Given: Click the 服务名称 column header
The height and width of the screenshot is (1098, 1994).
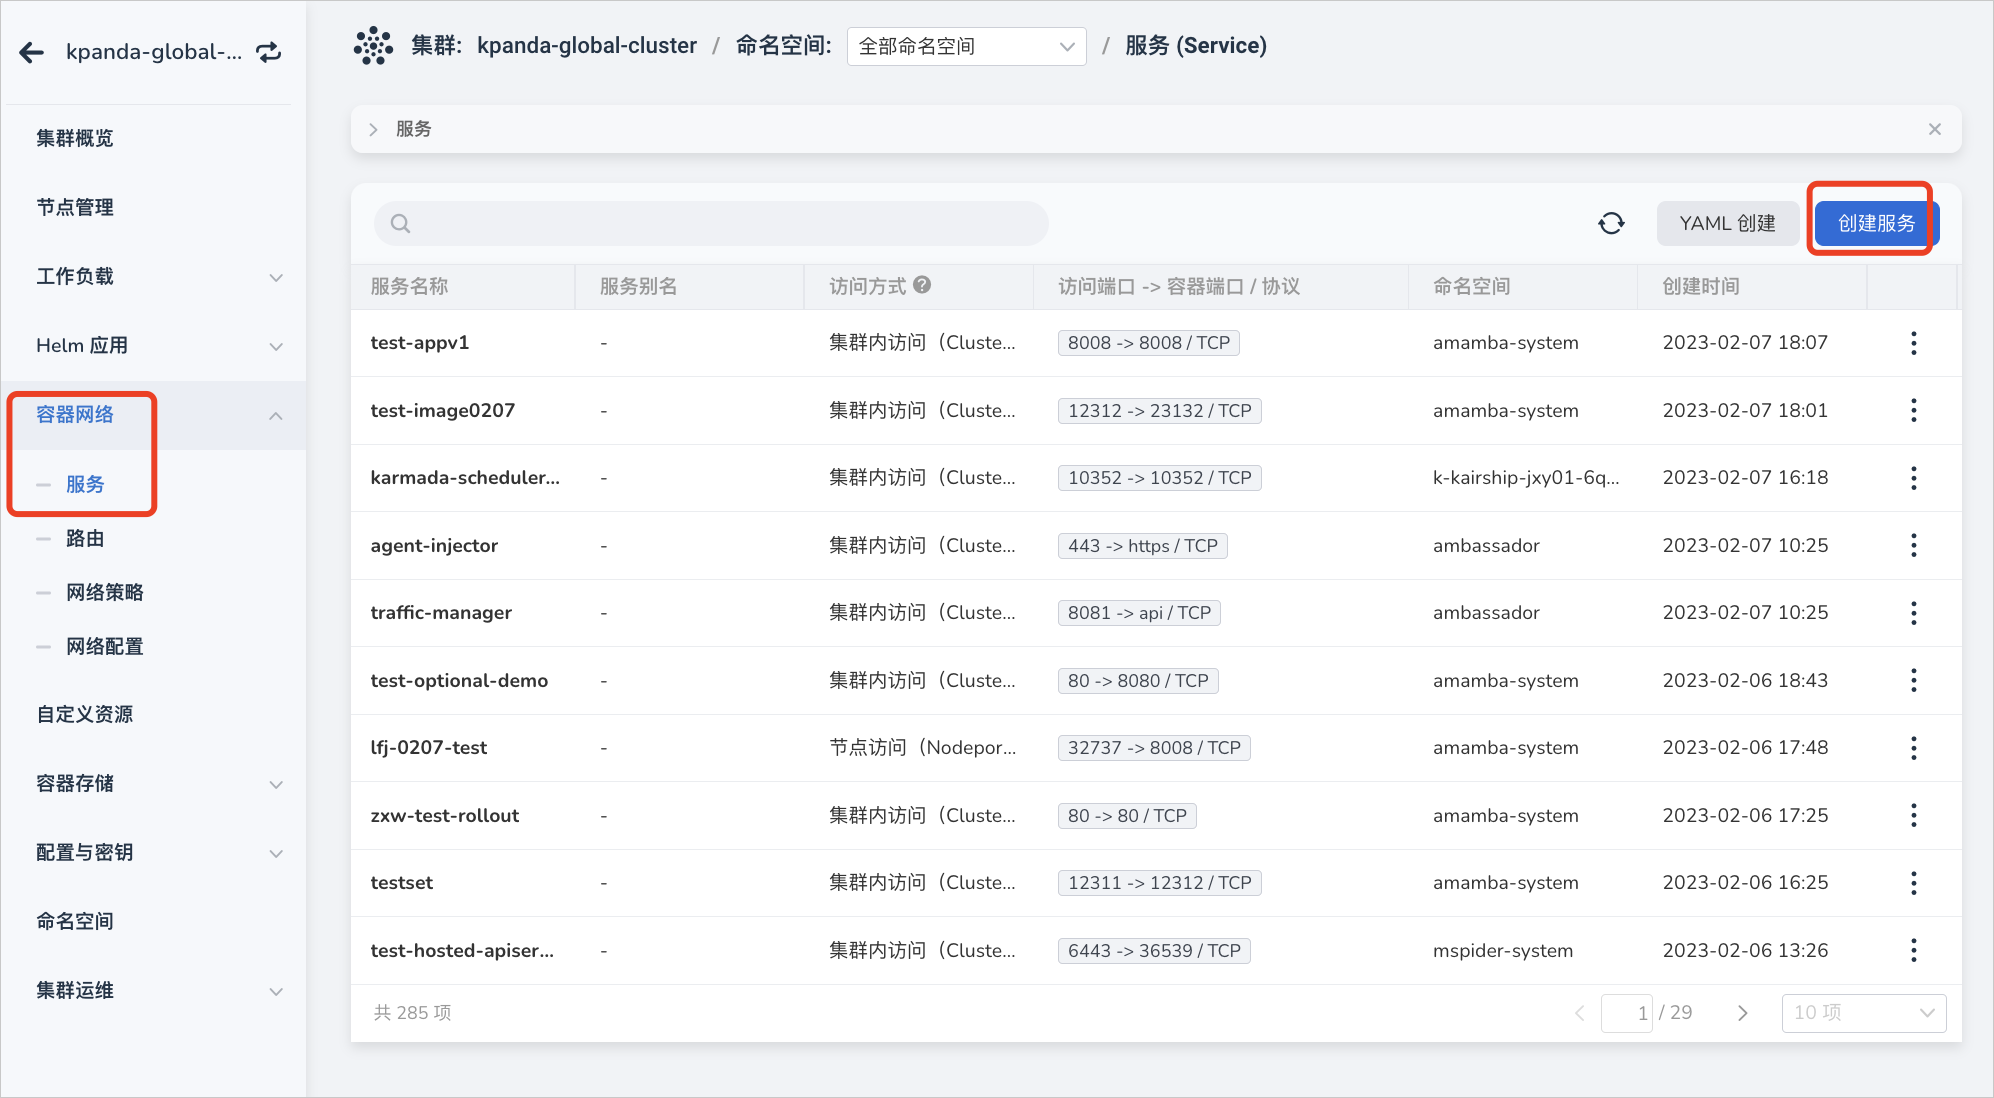Looking at the screenshot, I should tap(409, 286).
